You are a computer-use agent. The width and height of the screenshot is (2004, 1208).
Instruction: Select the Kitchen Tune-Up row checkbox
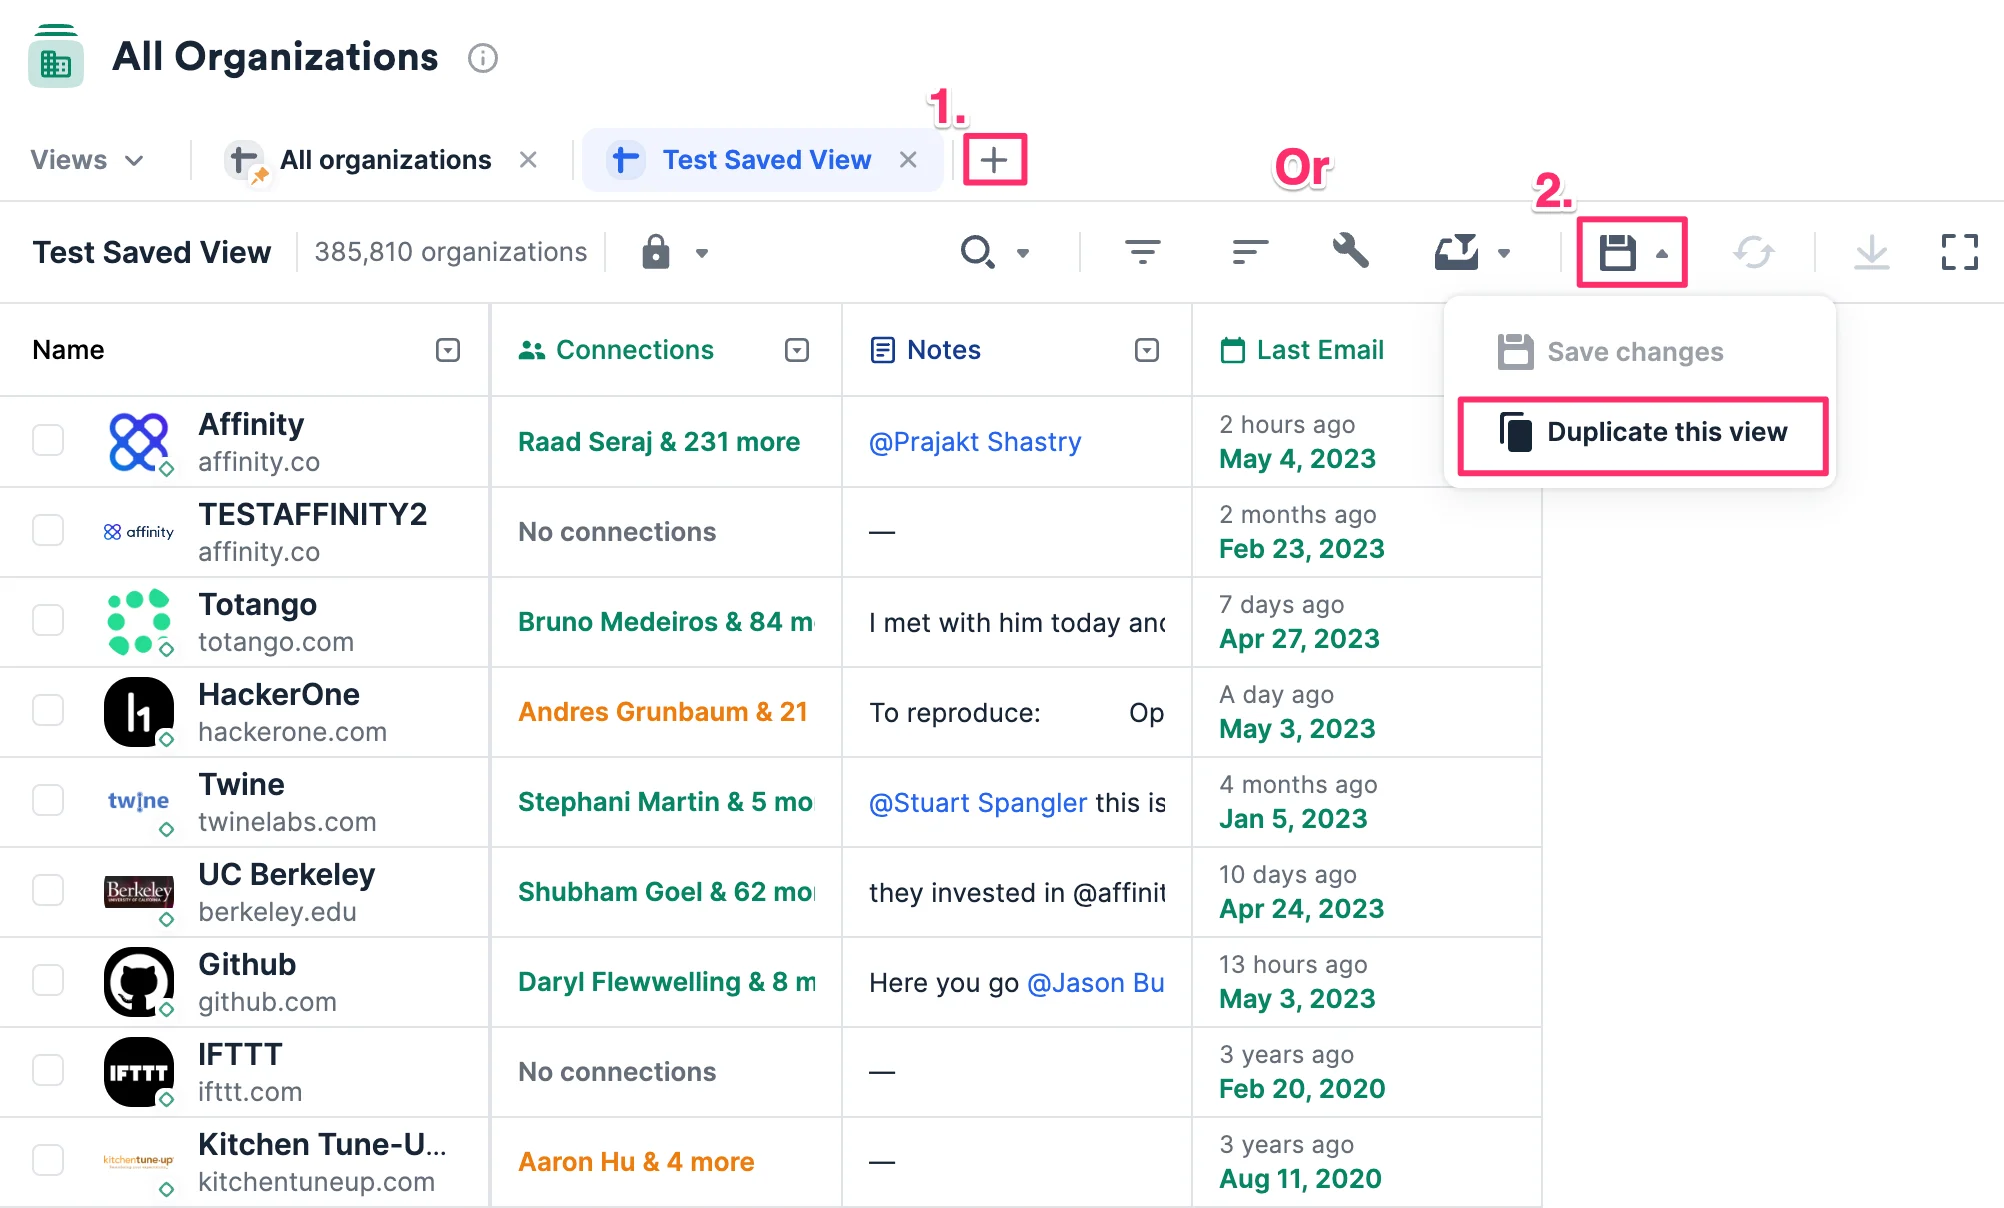click(x=48, y=1160)
